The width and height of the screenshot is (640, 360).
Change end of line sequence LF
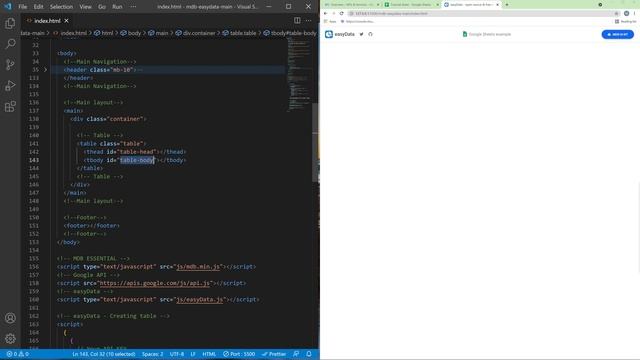point(193,354)
